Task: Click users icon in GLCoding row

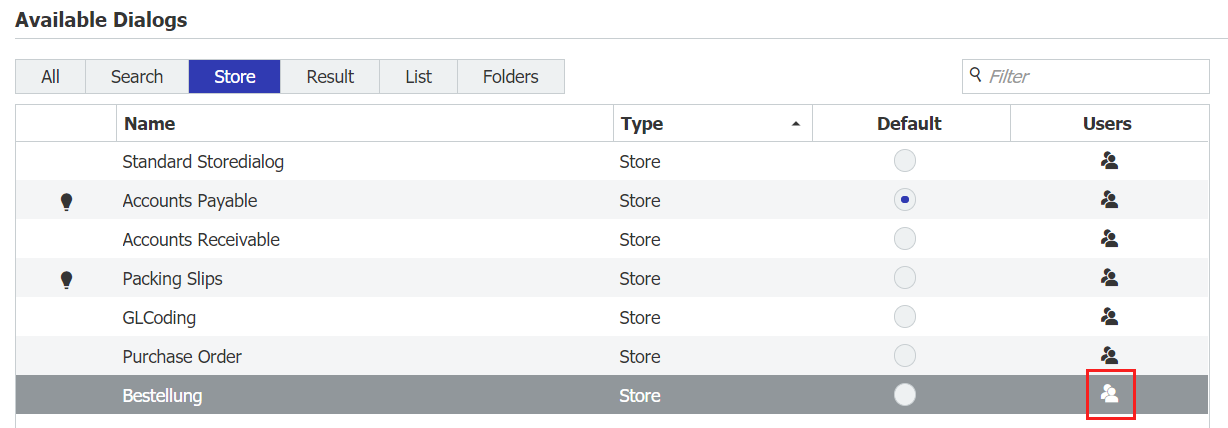Action: 1108,317
